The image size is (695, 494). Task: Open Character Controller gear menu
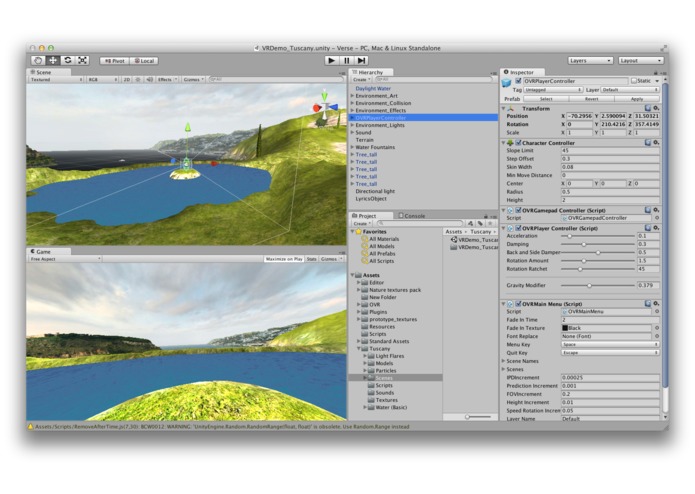pyautogui.click(x=656, y=143)
